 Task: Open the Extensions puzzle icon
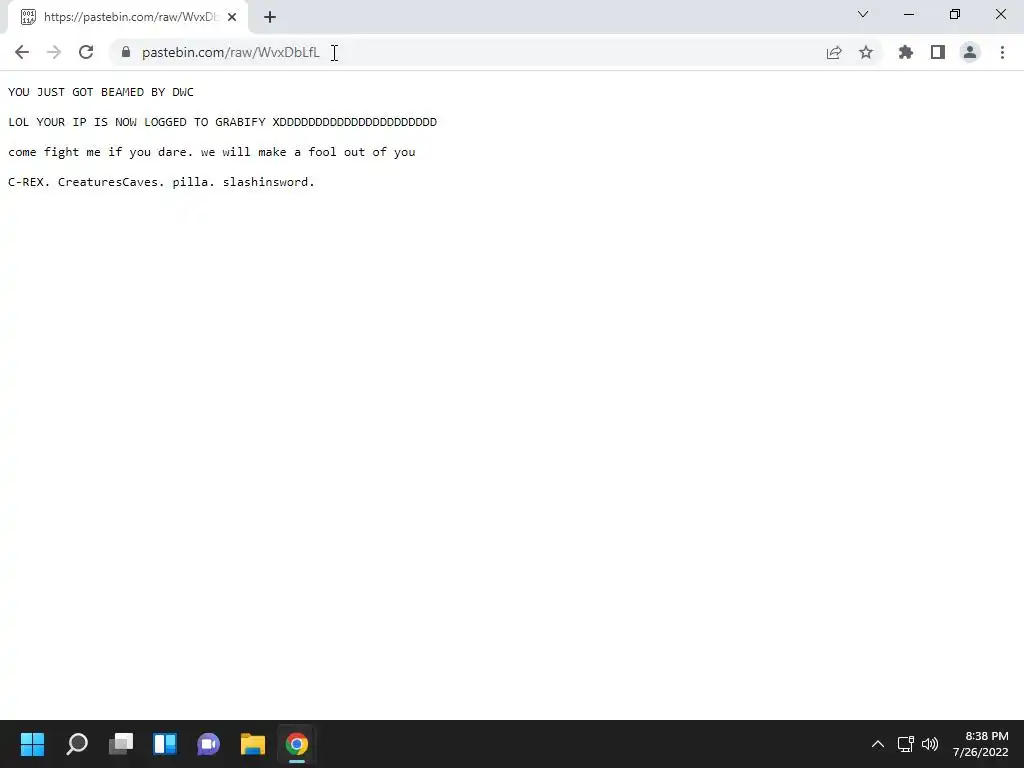tap(906, 52)
